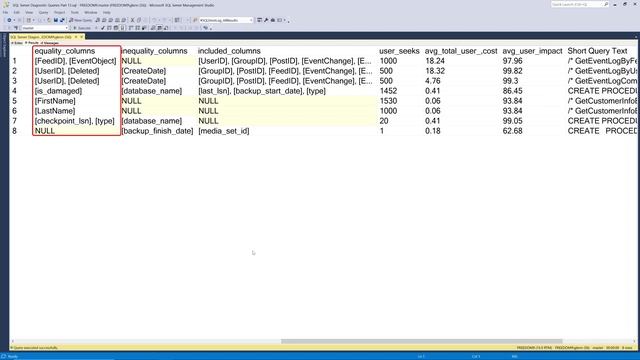Viewport: 640px width, 360px height.
Task: Select the [media_set_id] cell
Action: point(224,131)
